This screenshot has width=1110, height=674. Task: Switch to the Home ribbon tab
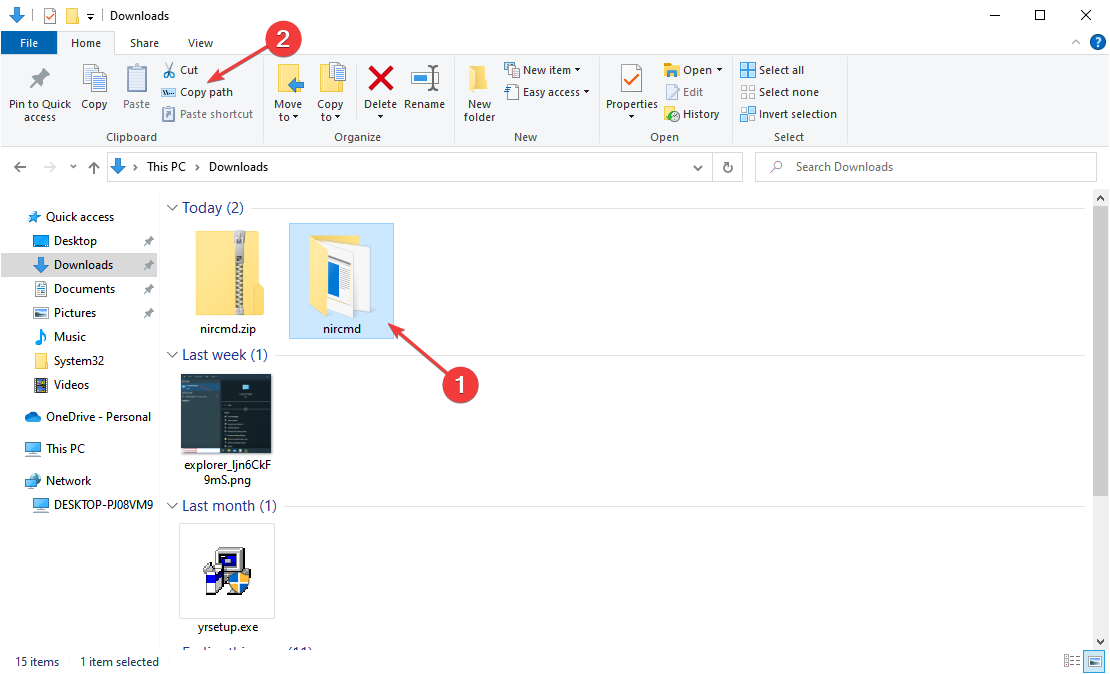pyautogui.click(x=86, y=43)
